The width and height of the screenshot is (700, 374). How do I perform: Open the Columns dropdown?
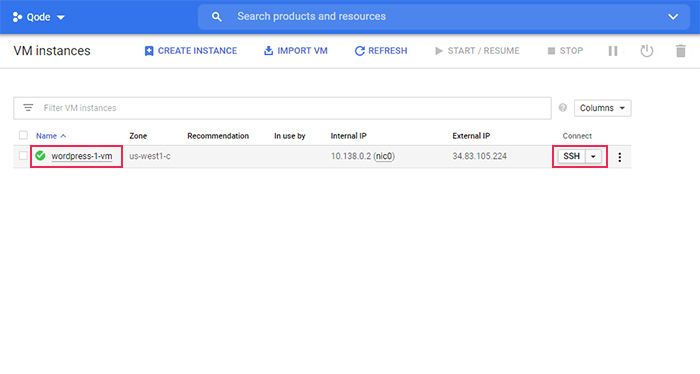click(602, 108)
